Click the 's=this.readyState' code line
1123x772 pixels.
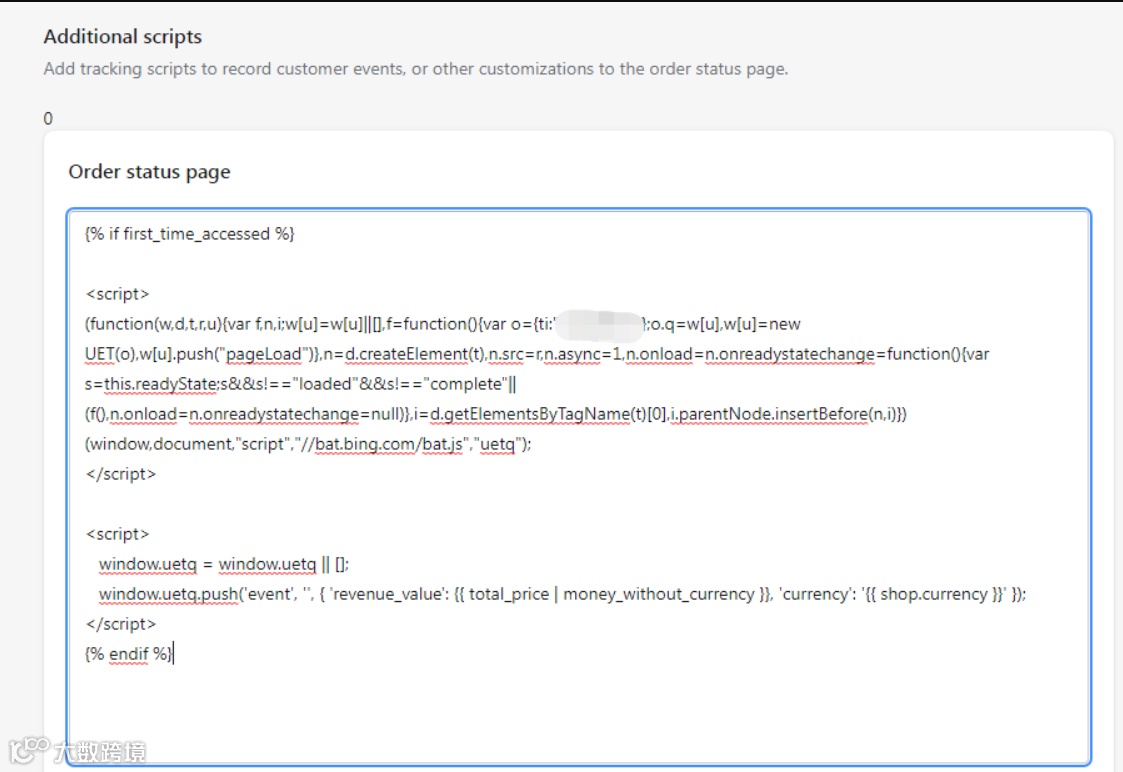(300, 385)
